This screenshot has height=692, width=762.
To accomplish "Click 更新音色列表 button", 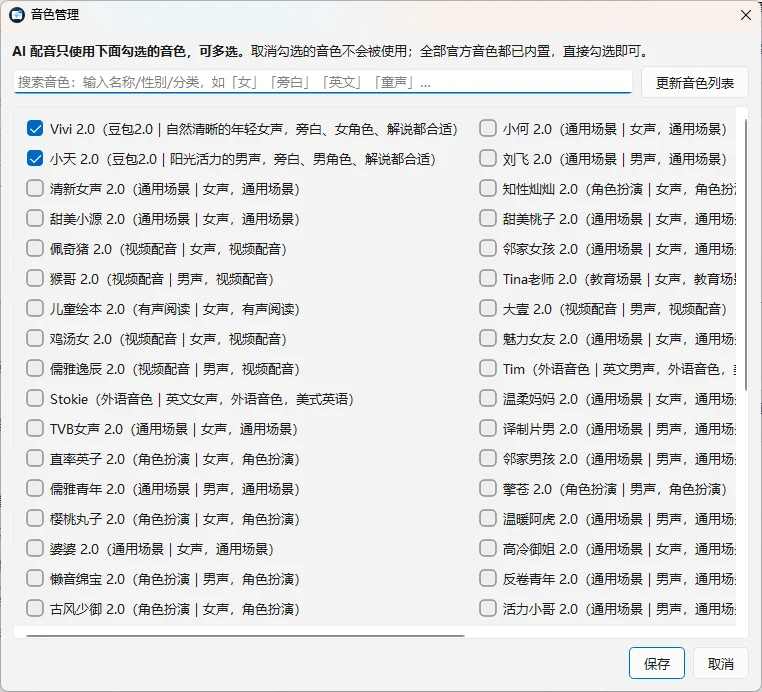I will (694, 83).
